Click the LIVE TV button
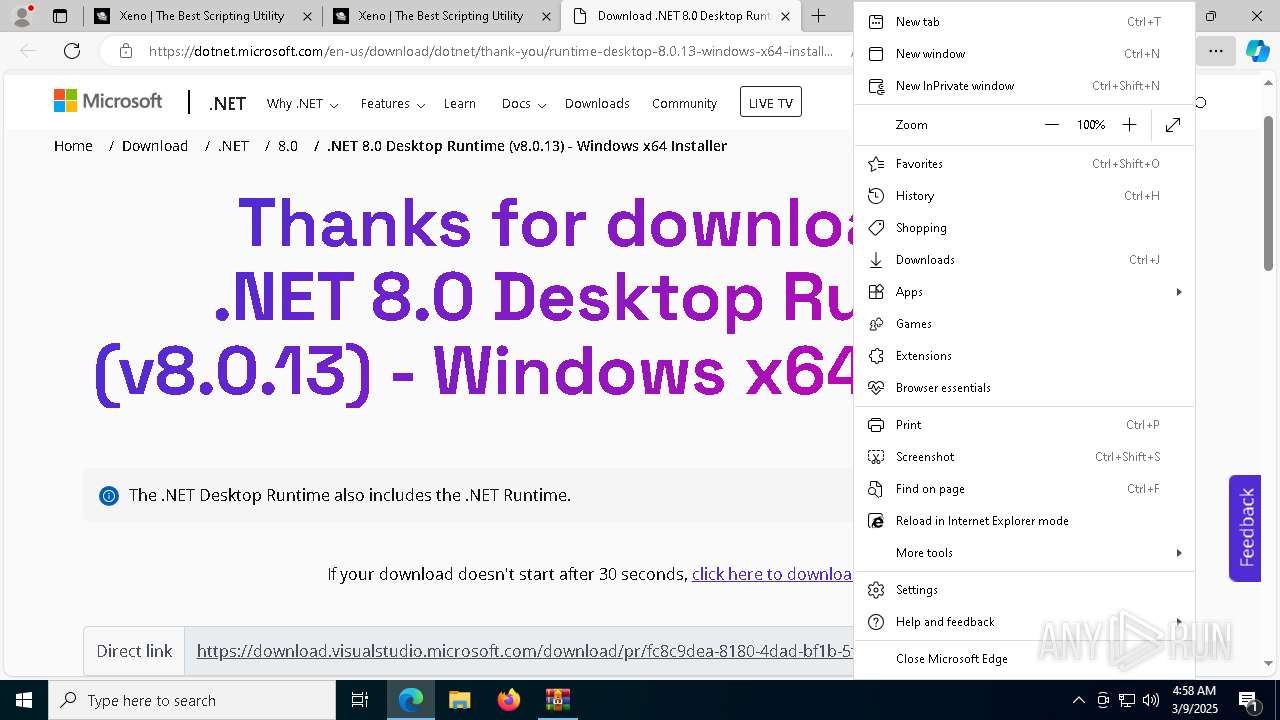This screenshot has width=1280, height=720. [x=771, y=102]
